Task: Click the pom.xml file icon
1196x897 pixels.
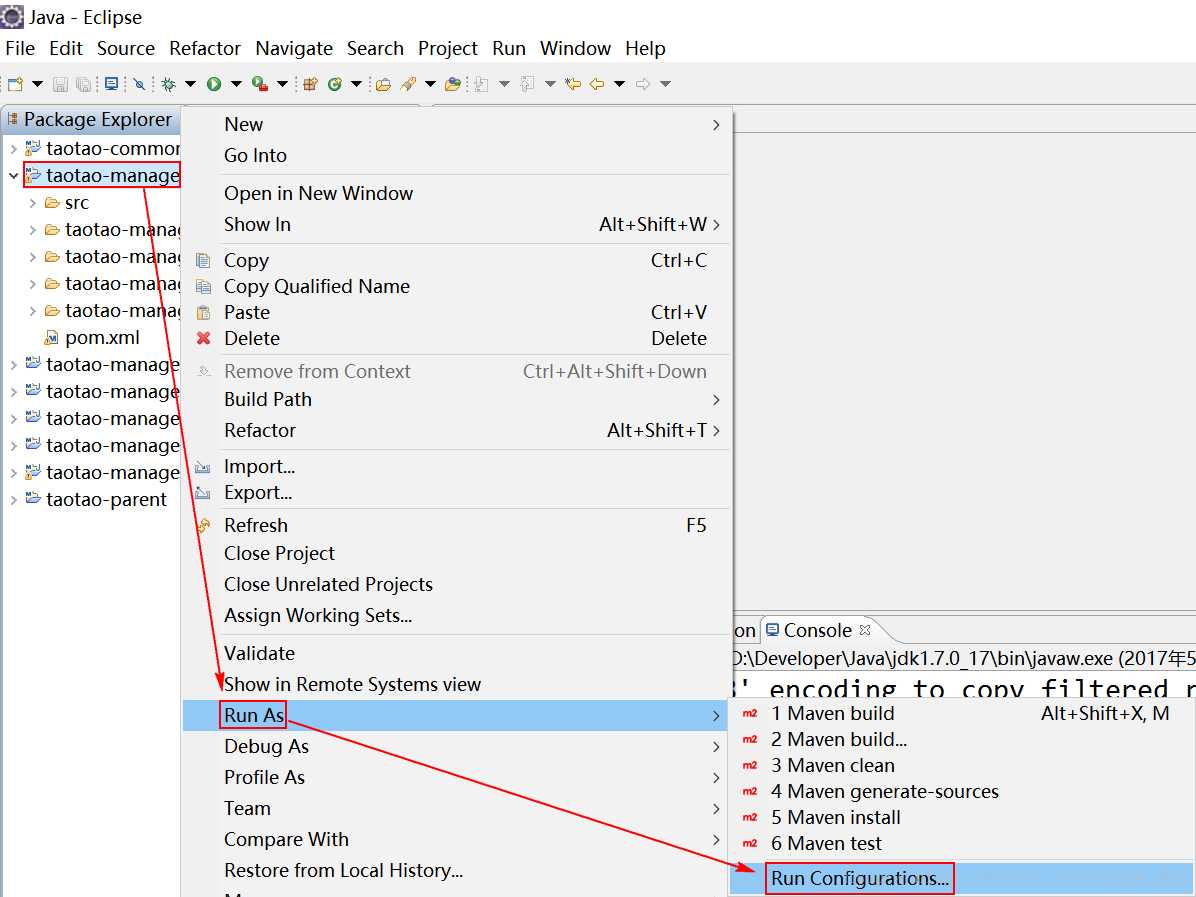Action: (51, 337)
